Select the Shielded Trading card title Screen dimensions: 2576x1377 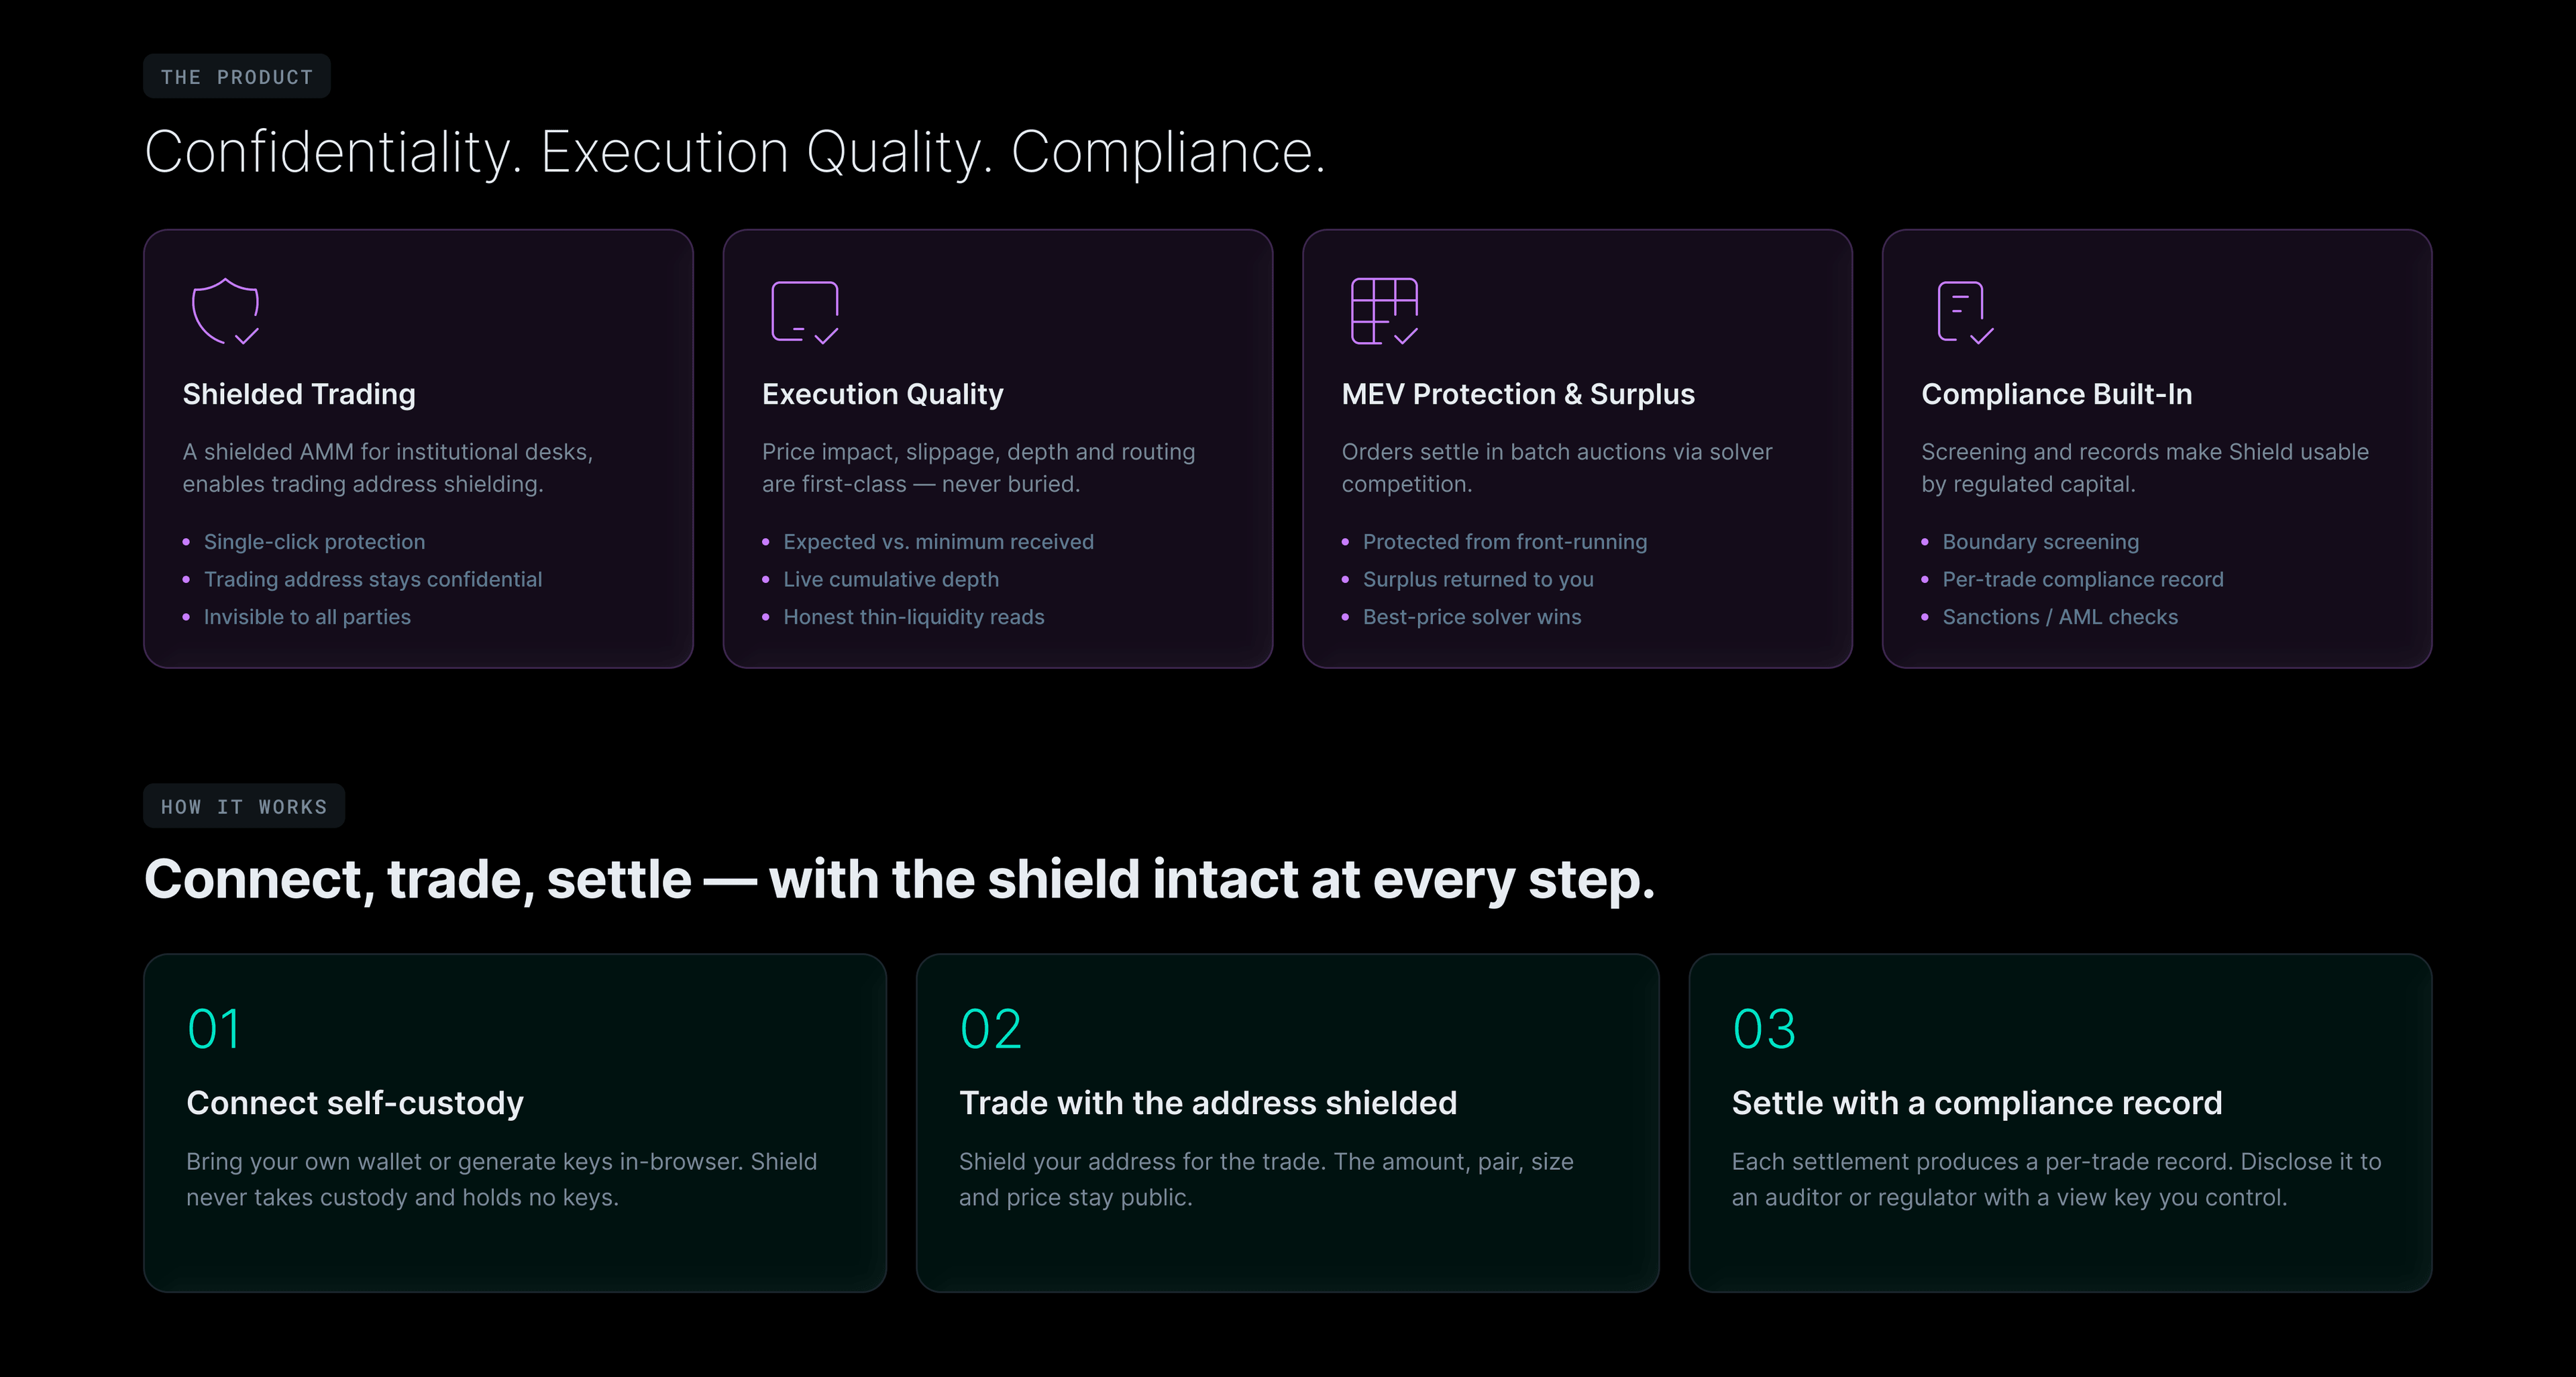pos(299,394)
